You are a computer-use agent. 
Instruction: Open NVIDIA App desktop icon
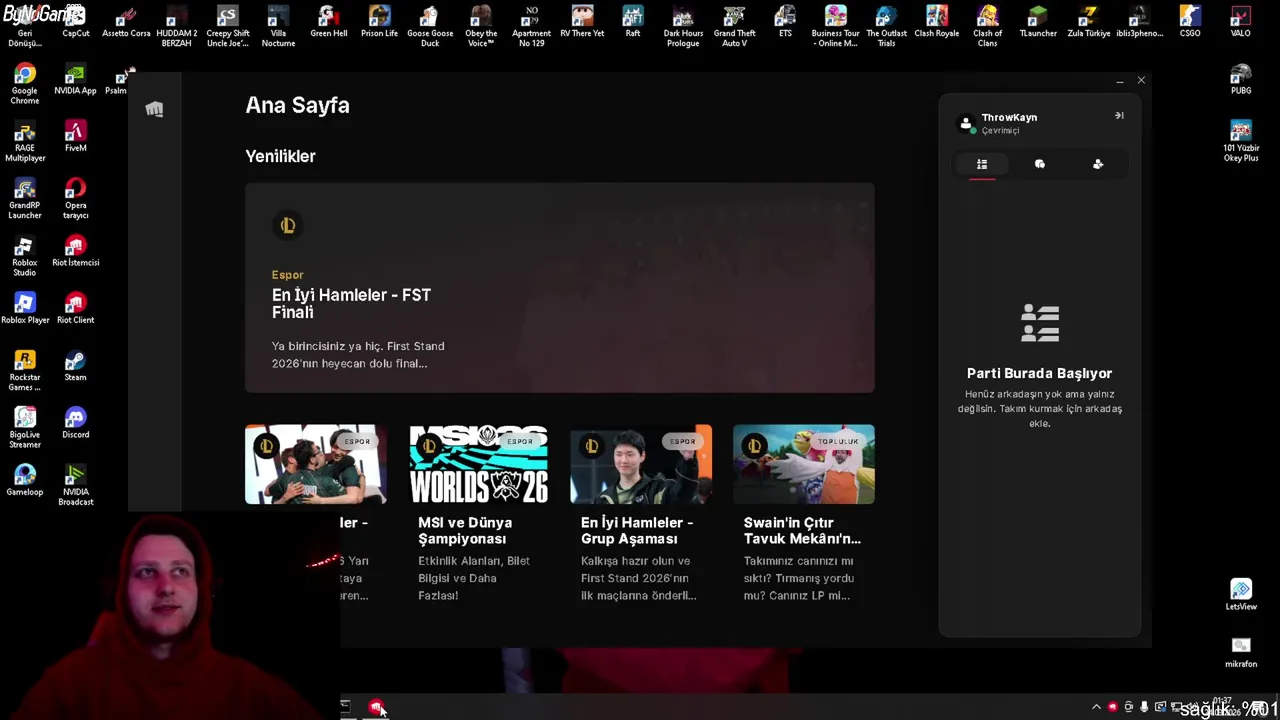point(75,80)
